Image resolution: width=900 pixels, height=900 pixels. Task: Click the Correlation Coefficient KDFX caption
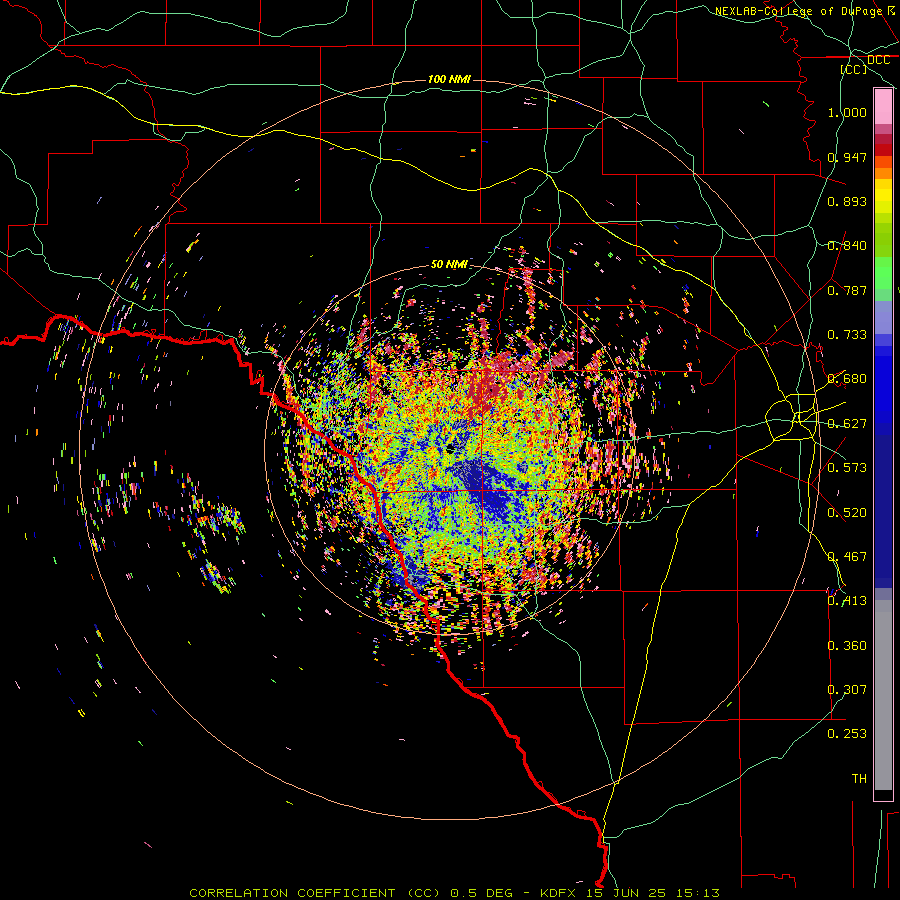[x=454, y=893]
